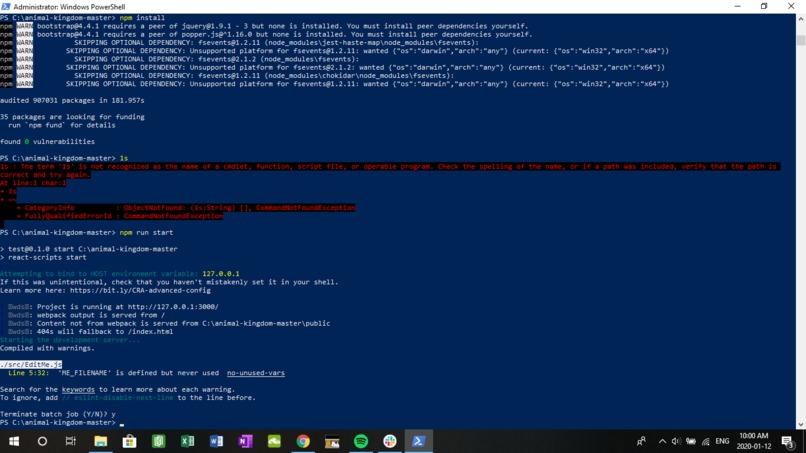The height and width of the screenshot is (453, 806).
Task: Click the PowerShell title bar window icon
Action: tap(6, 7)
